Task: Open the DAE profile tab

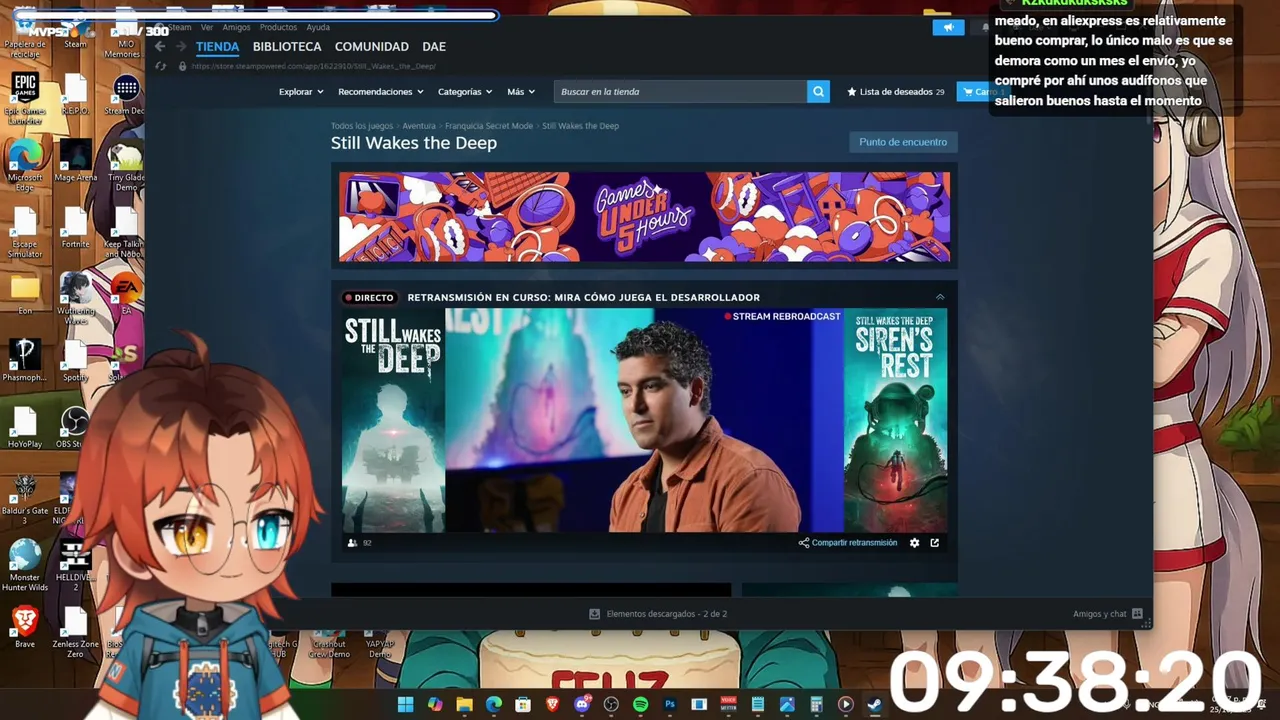Action: tap(434, 46)
